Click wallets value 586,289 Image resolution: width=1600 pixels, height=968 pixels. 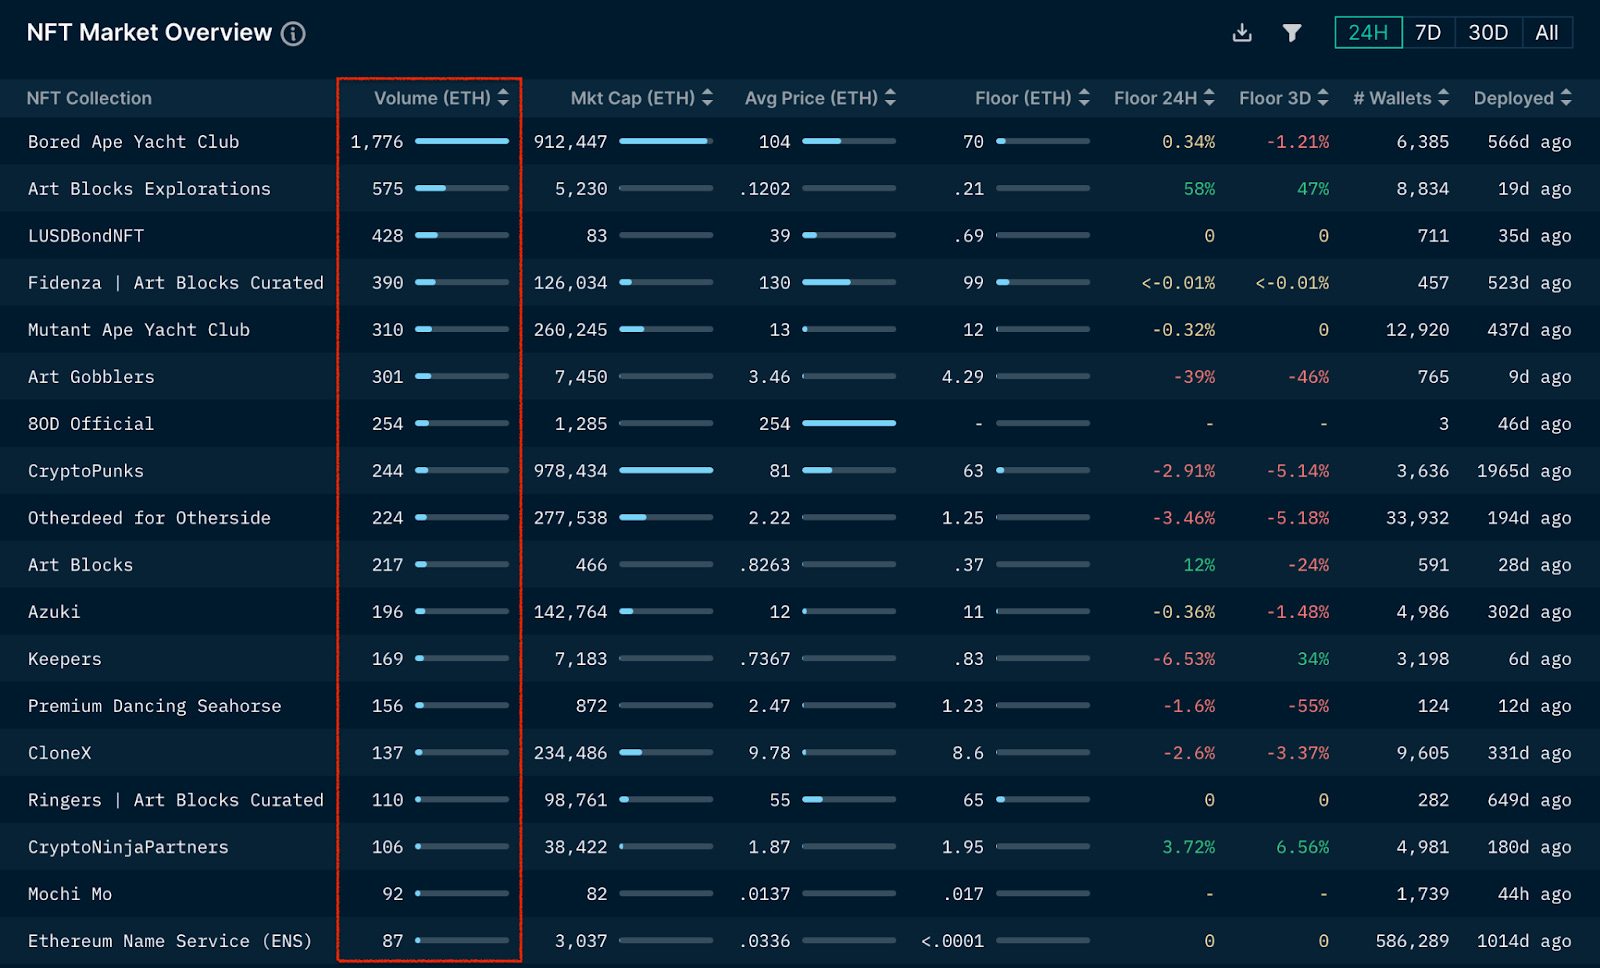[x=1412, y=941]
